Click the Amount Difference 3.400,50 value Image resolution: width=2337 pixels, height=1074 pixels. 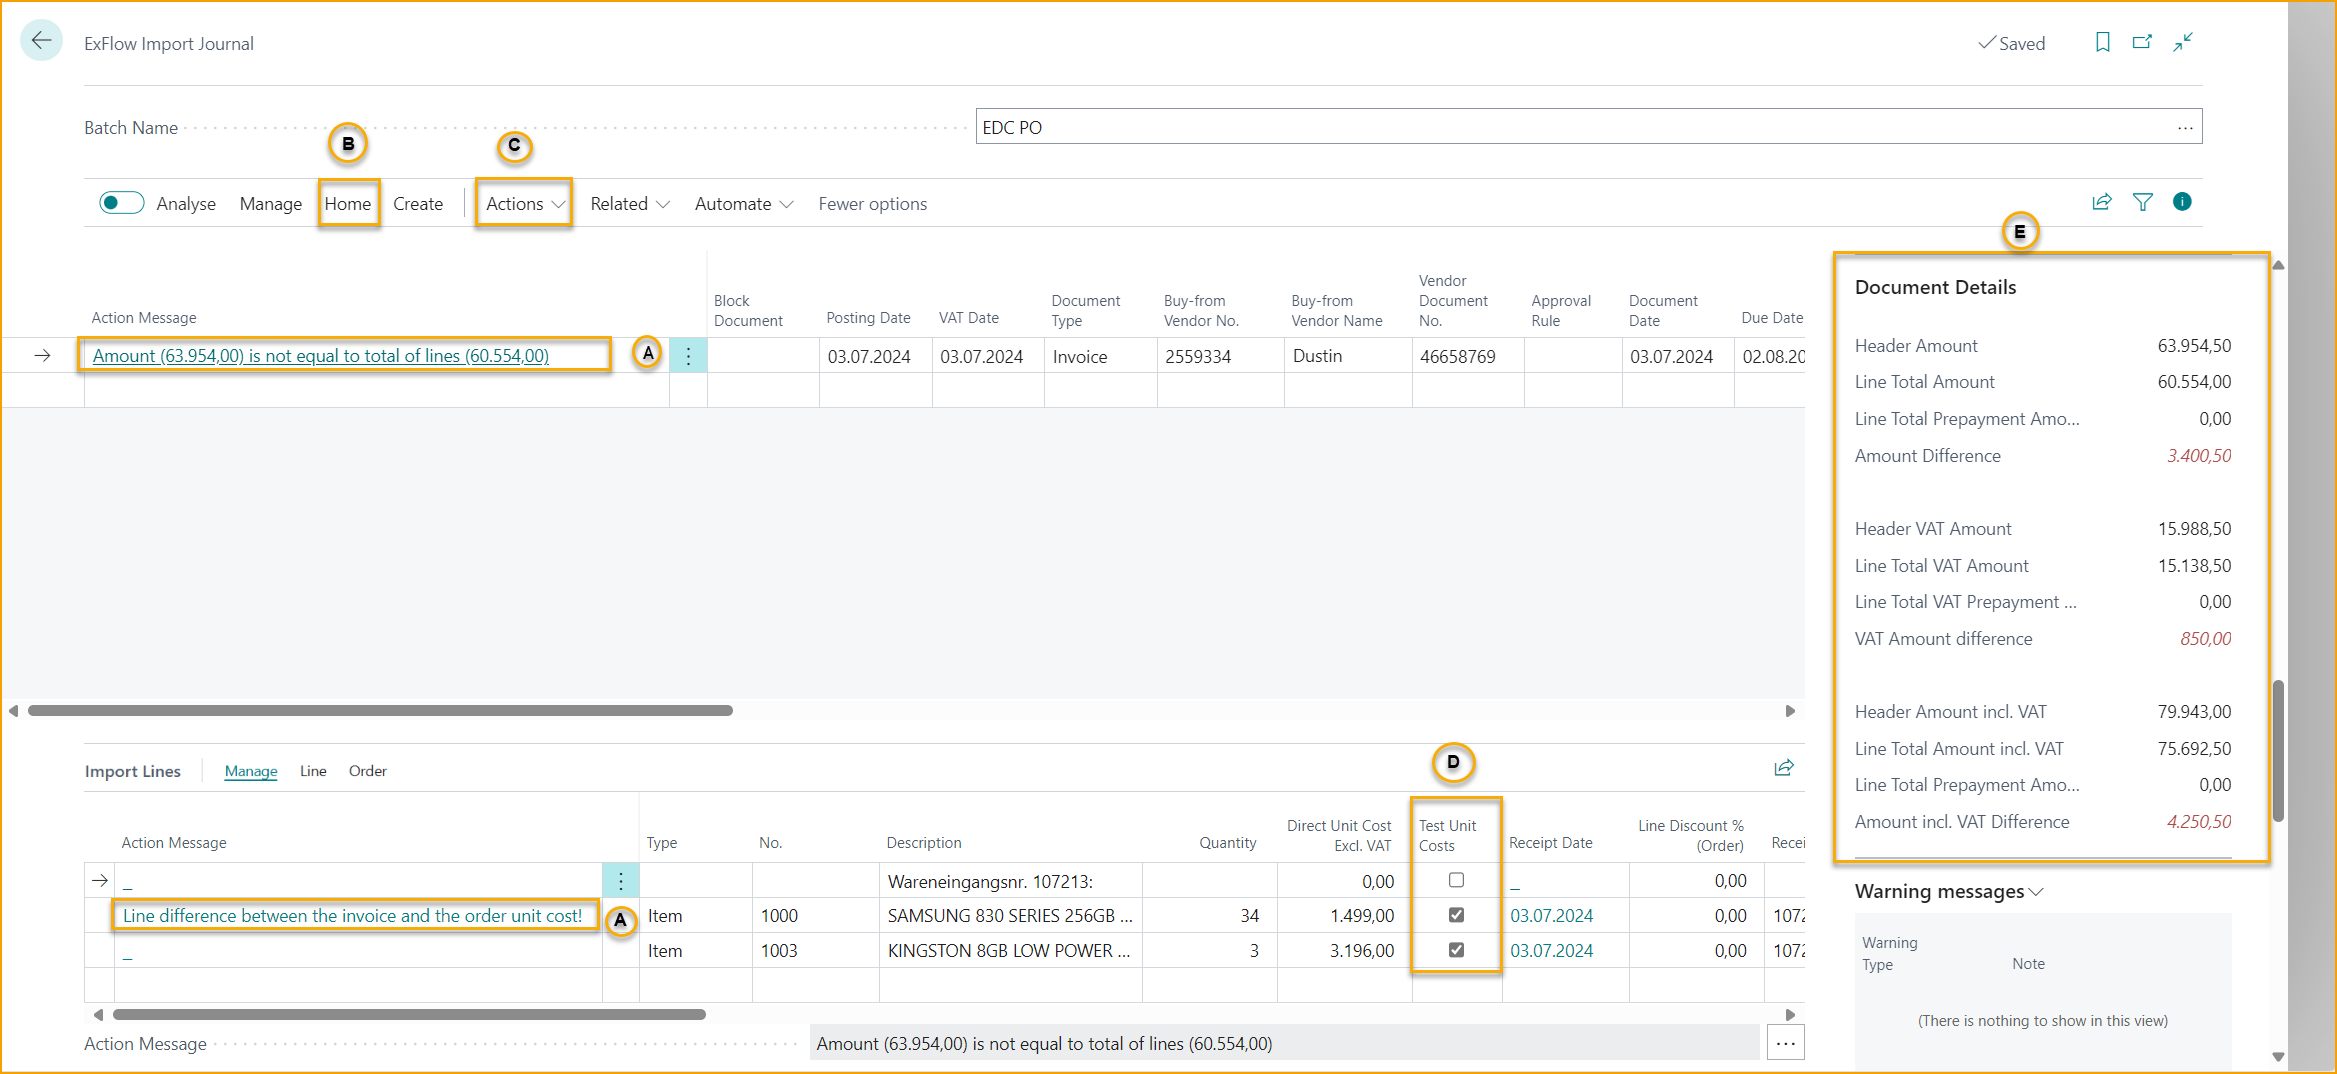point(2198,456)
